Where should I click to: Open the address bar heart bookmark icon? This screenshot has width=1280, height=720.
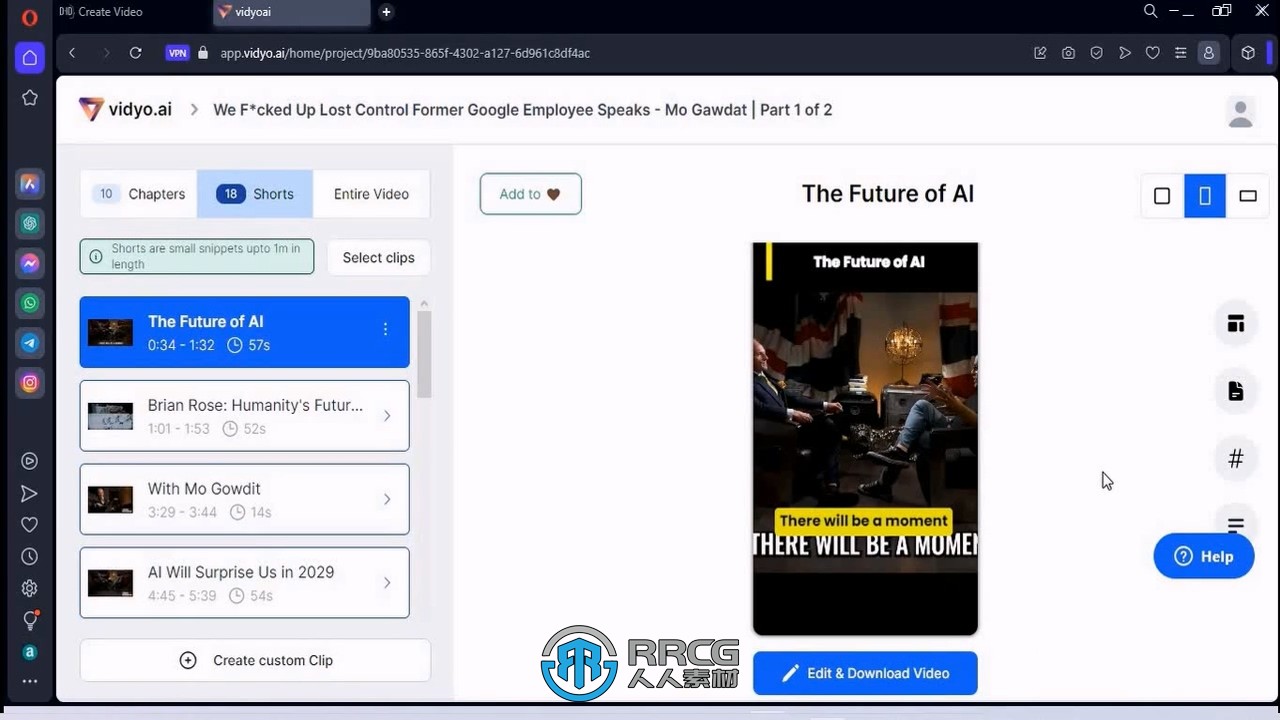point(1152,53)
